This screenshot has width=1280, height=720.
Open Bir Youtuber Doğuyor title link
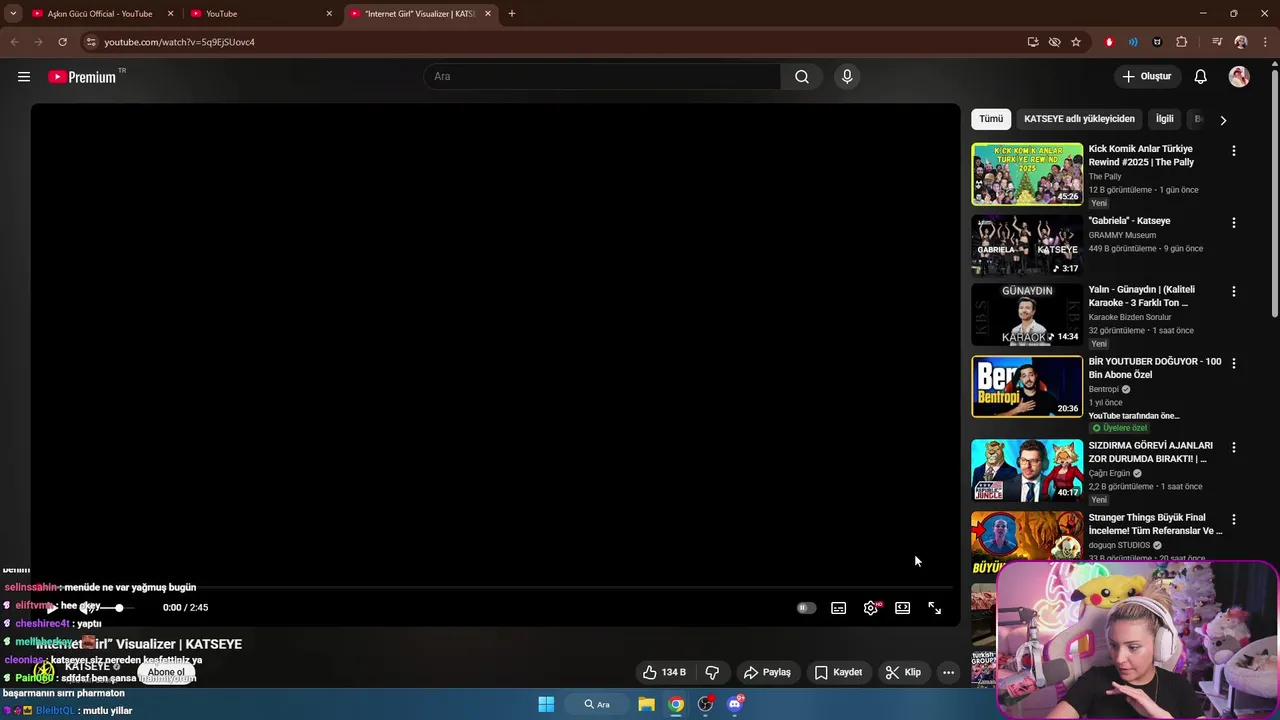1155,368
